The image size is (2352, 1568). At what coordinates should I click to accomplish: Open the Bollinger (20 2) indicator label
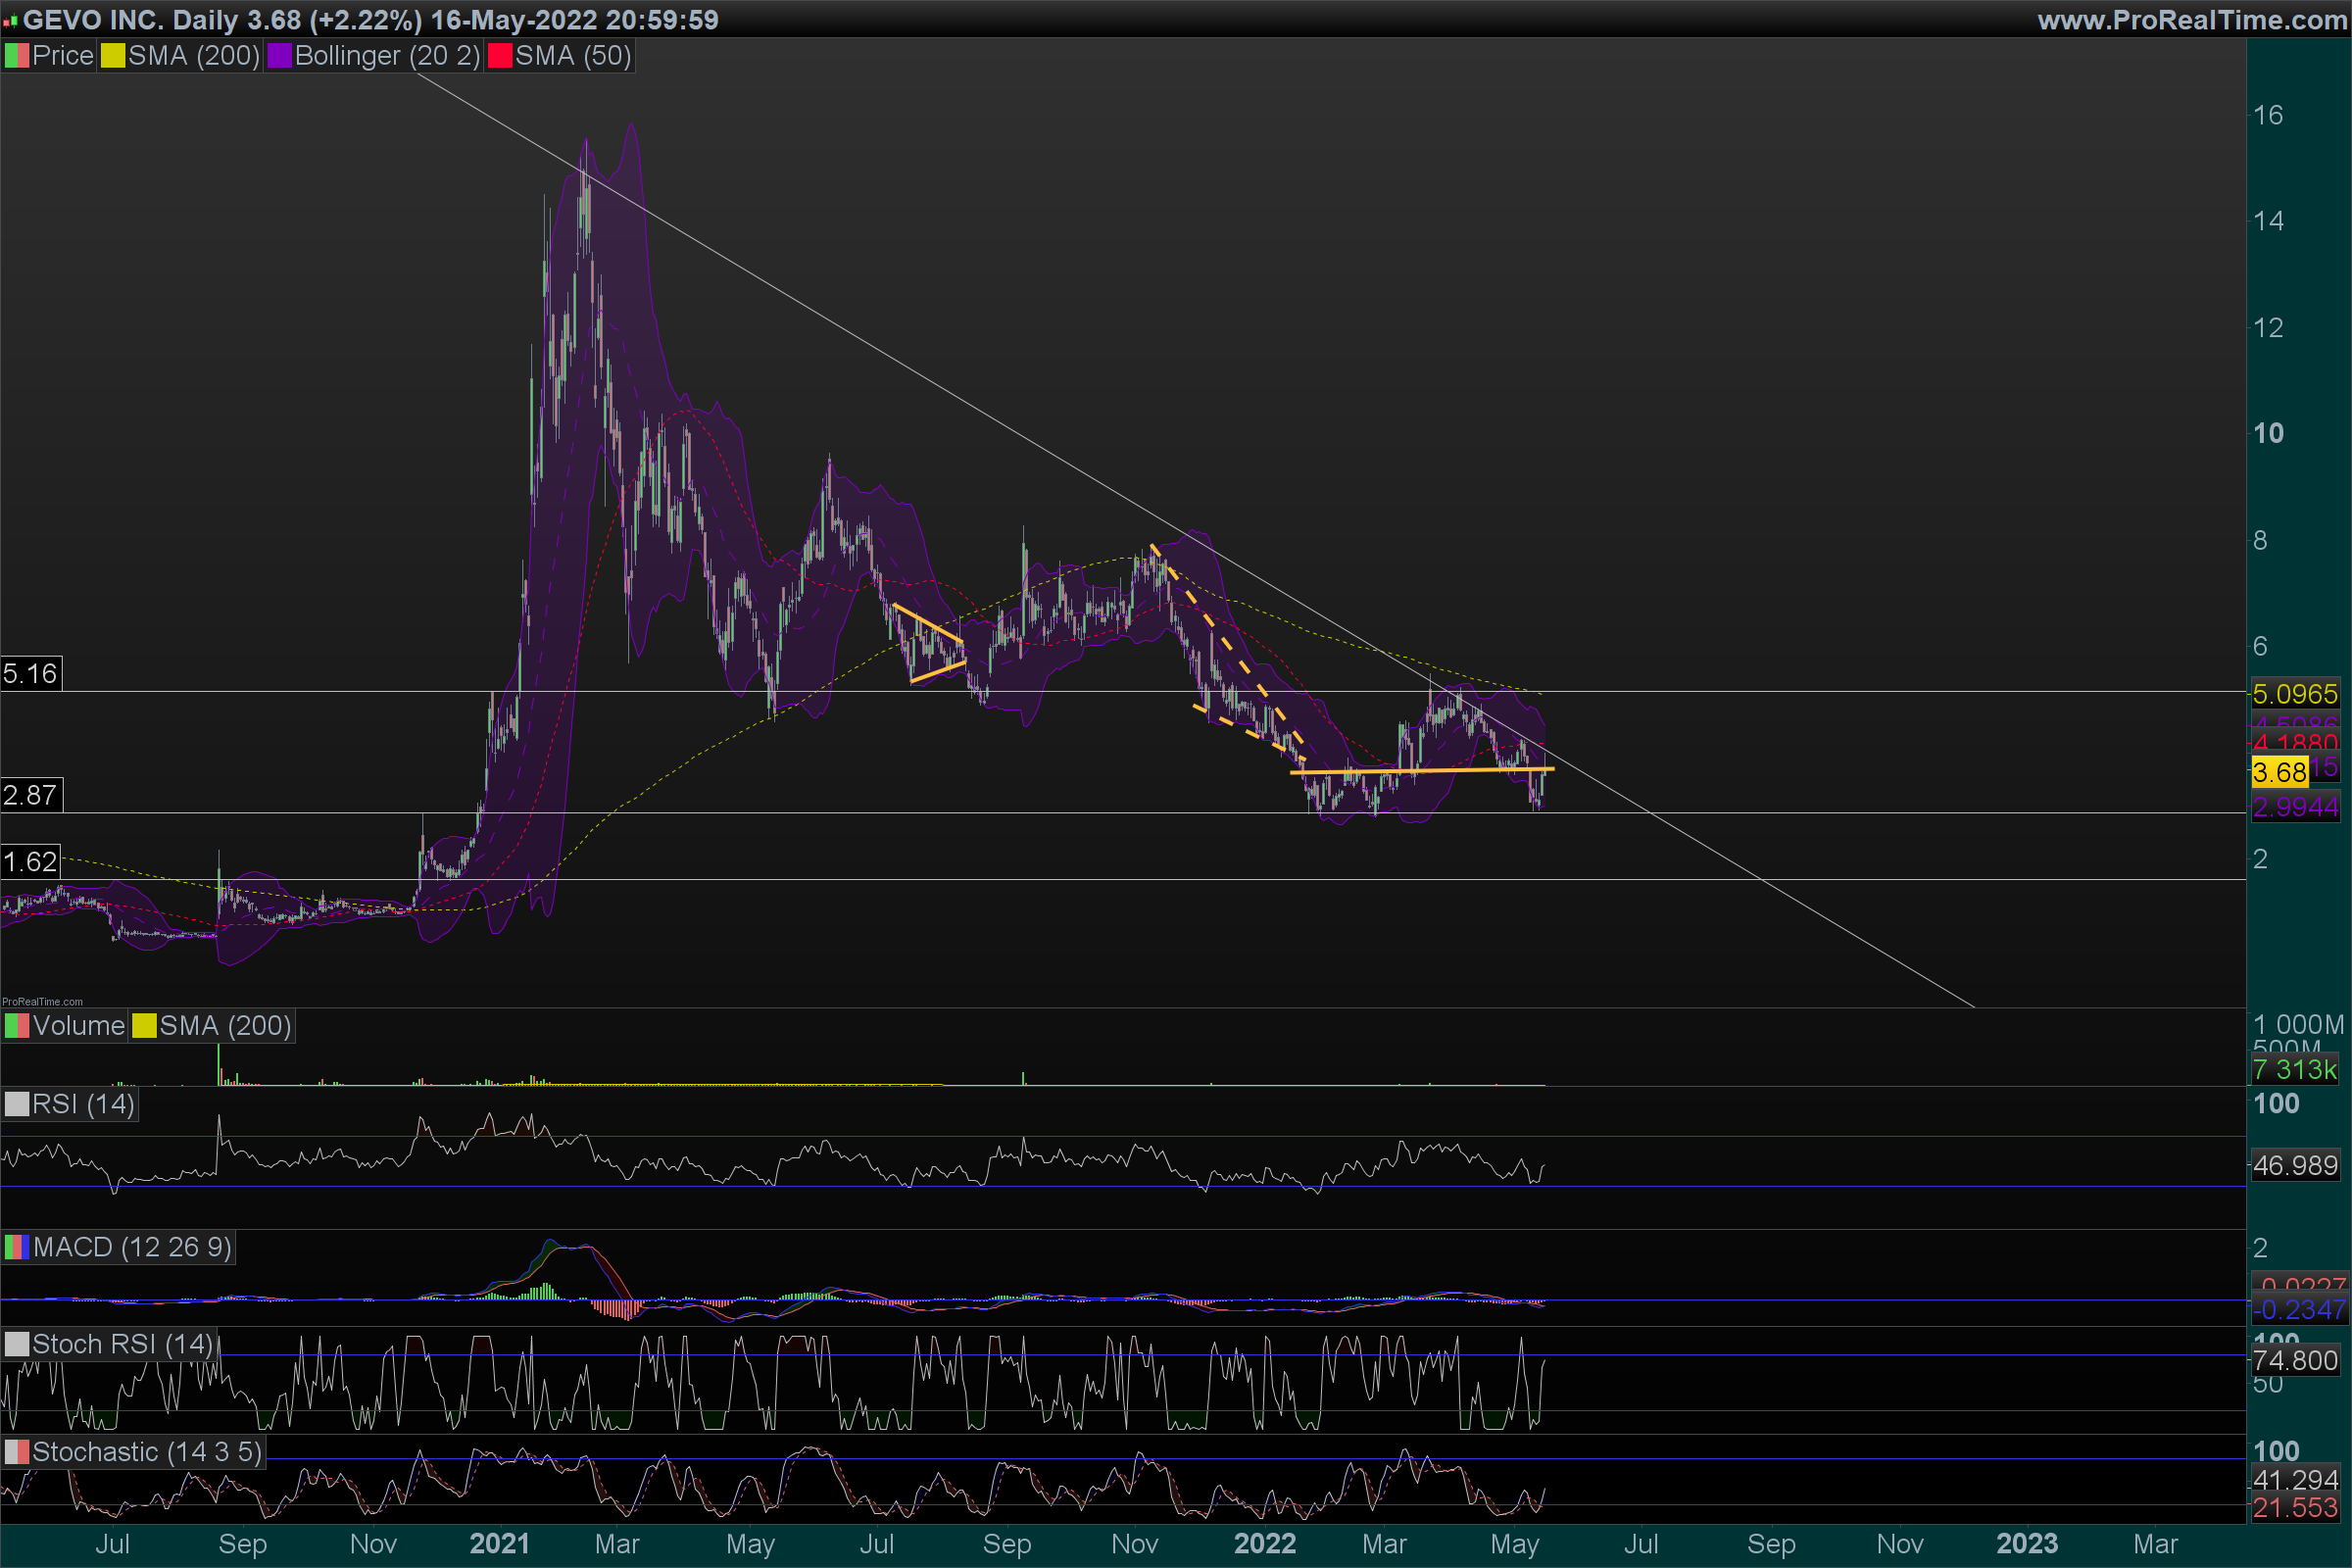(387, 56)
